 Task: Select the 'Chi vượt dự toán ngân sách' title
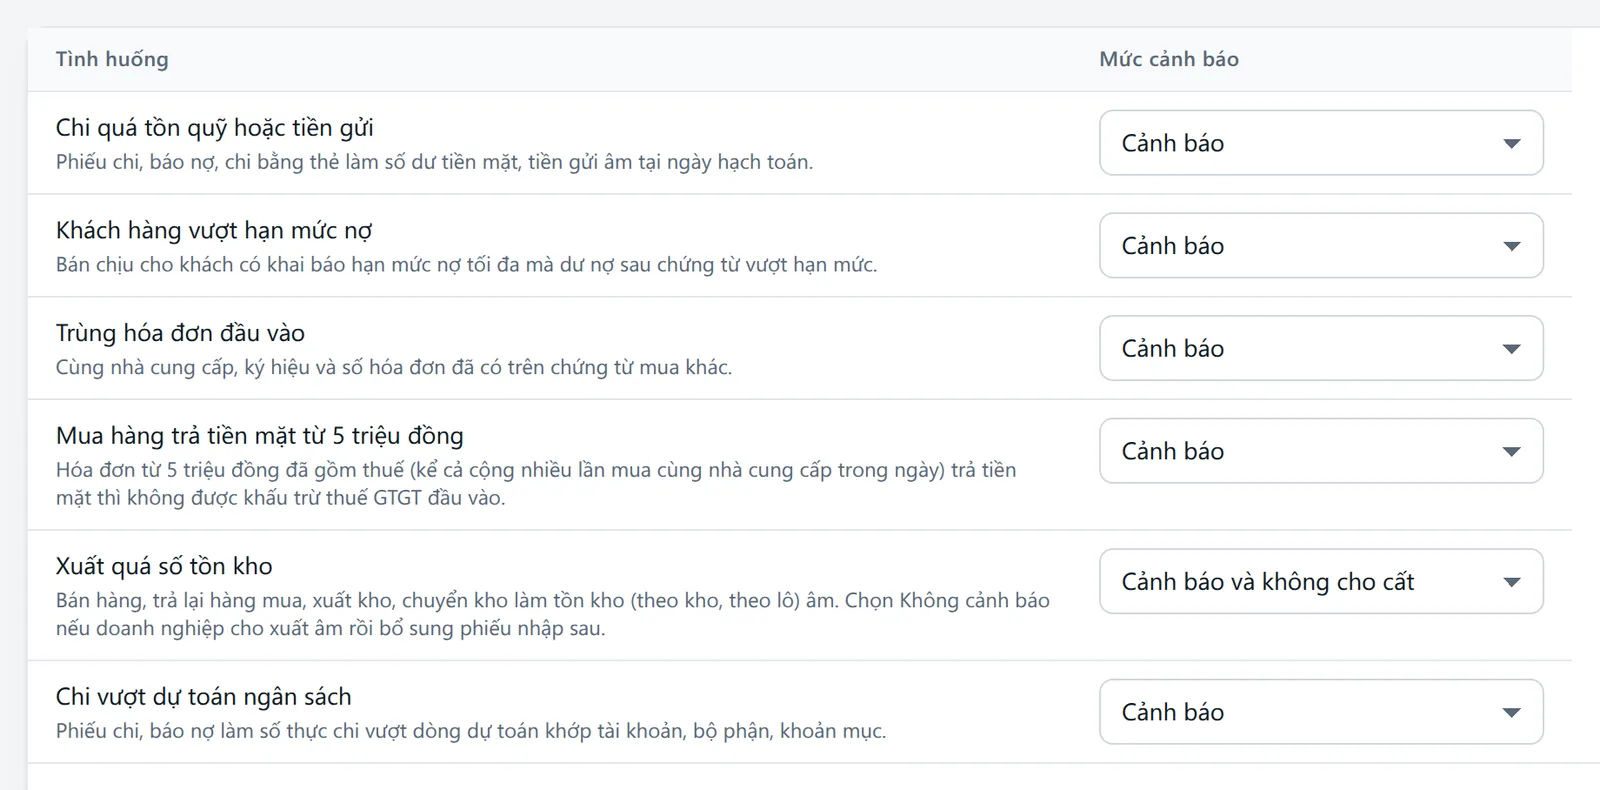(x=204, y=697)
